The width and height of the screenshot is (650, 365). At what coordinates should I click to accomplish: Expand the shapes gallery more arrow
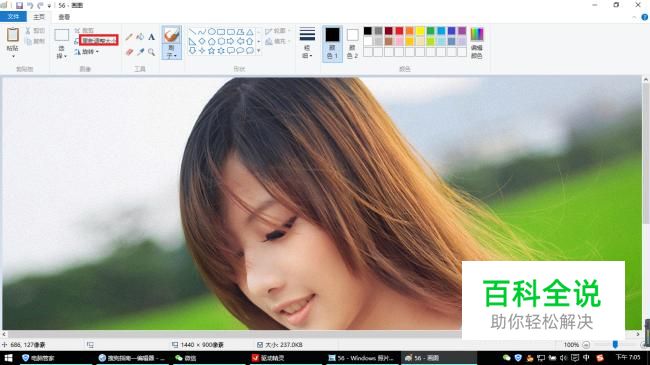click(x=259, y=51)
